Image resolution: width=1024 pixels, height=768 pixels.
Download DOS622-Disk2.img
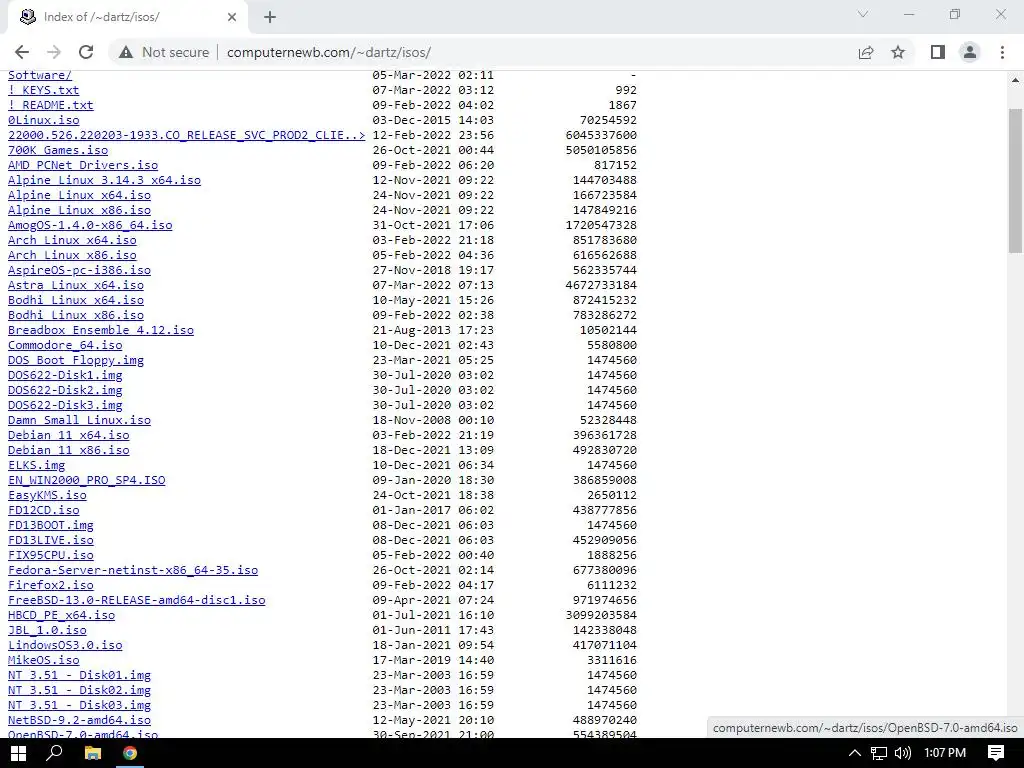(65, 391)
